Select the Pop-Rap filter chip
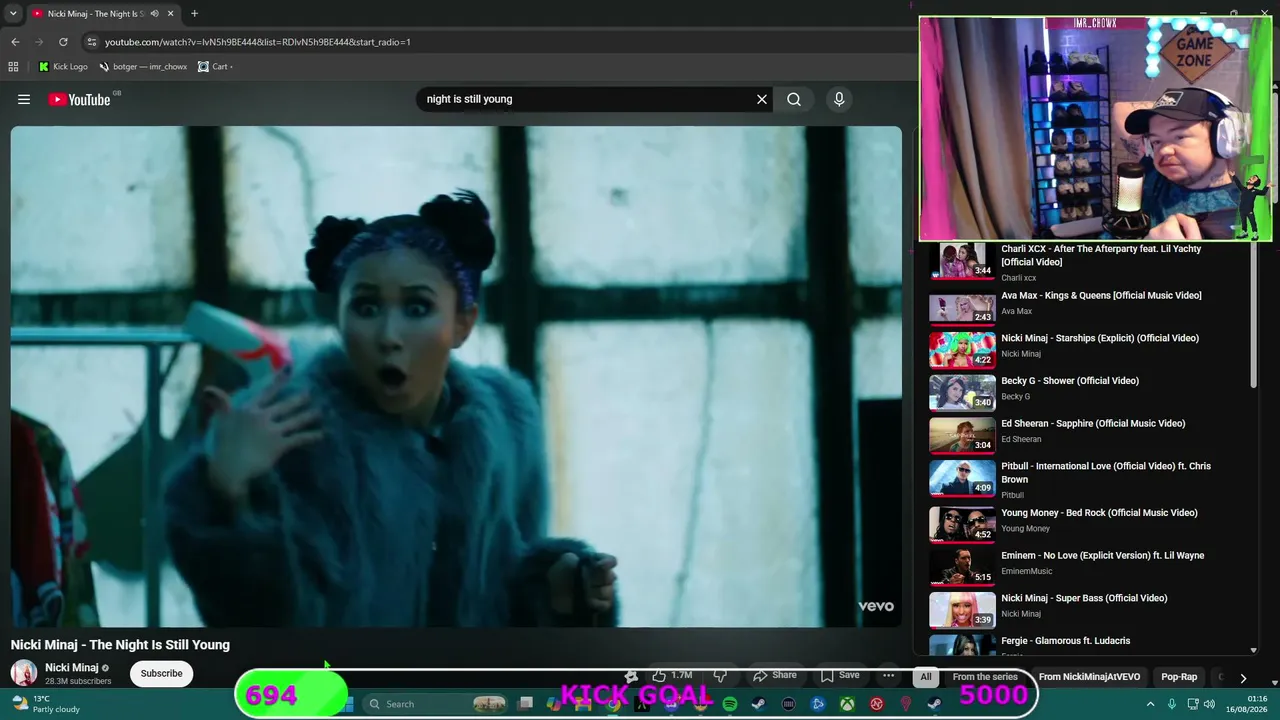 (x=1179, y=677)
